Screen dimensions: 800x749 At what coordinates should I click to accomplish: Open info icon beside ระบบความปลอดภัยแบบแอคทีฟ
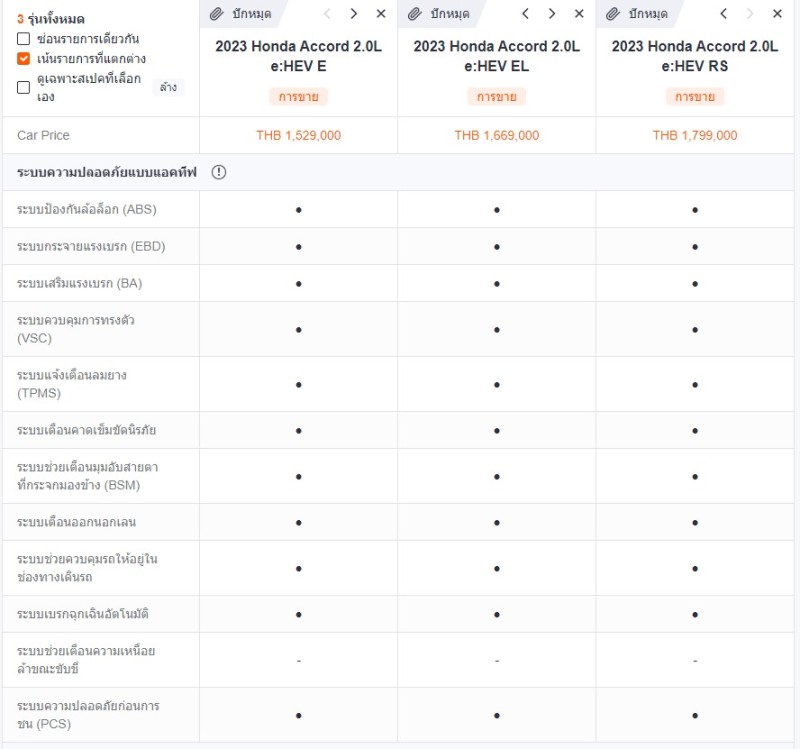point(219,172)
